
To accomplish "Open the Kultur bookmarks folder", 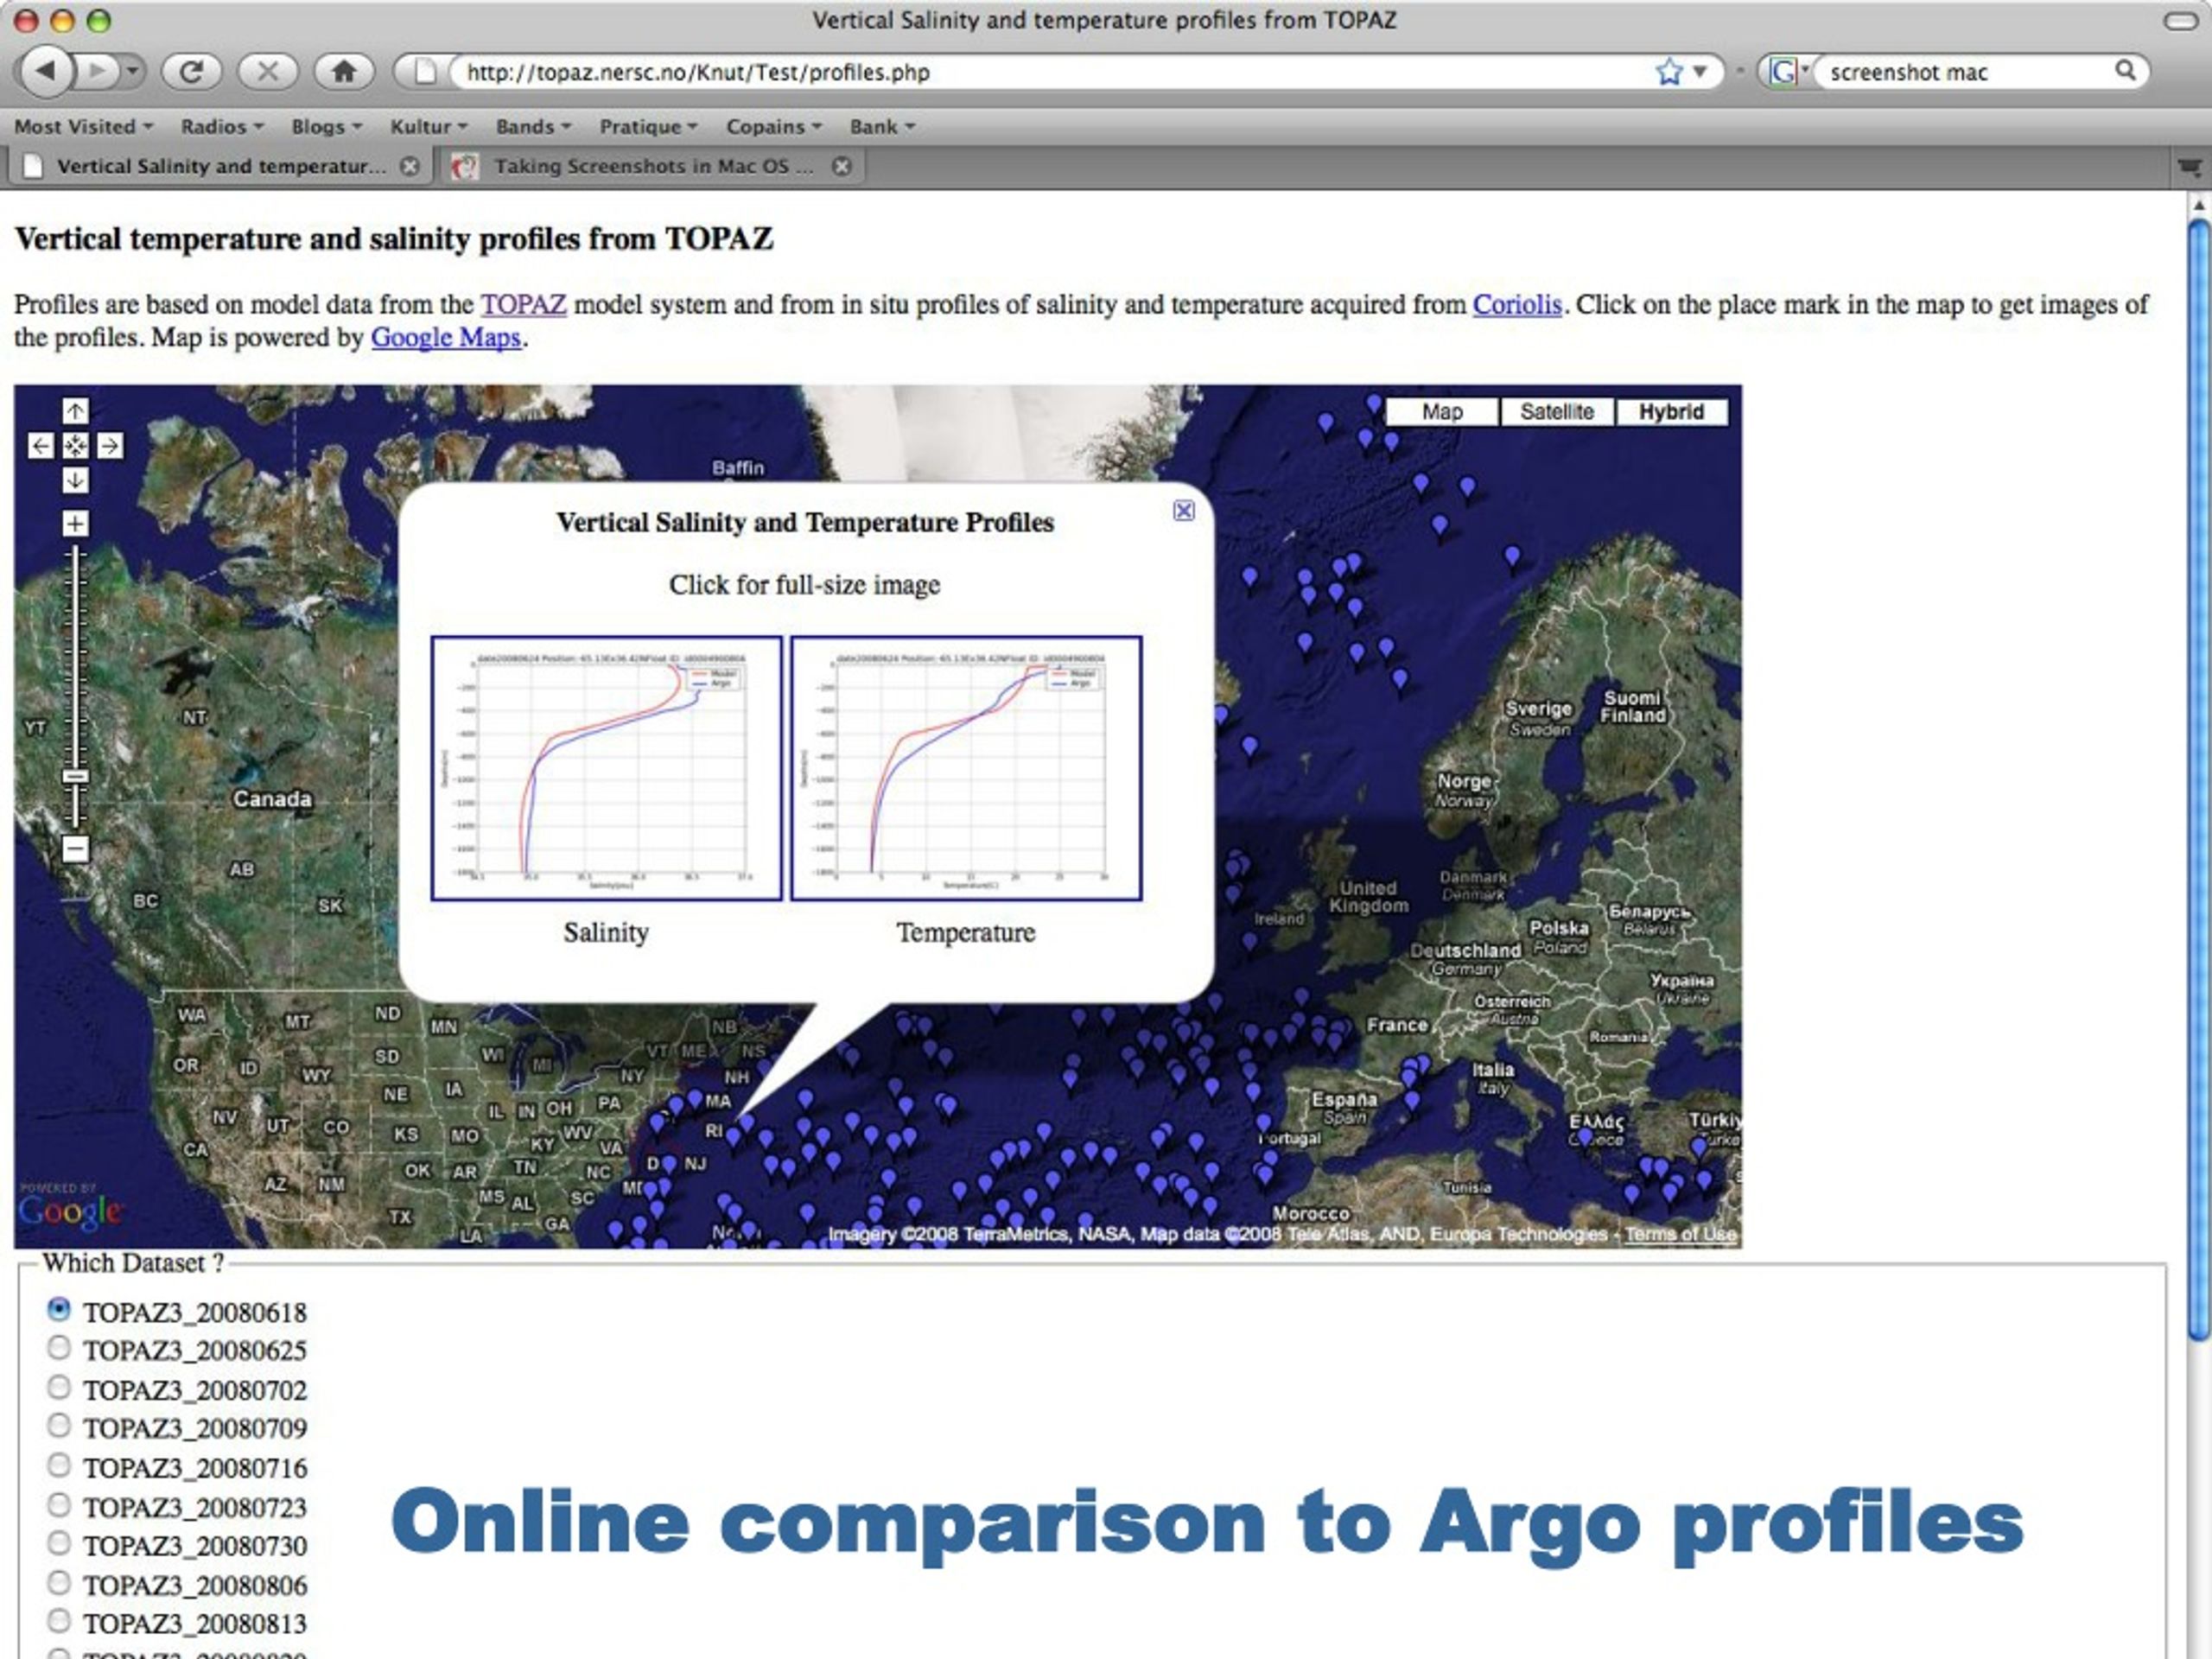I will click(429, 127).
